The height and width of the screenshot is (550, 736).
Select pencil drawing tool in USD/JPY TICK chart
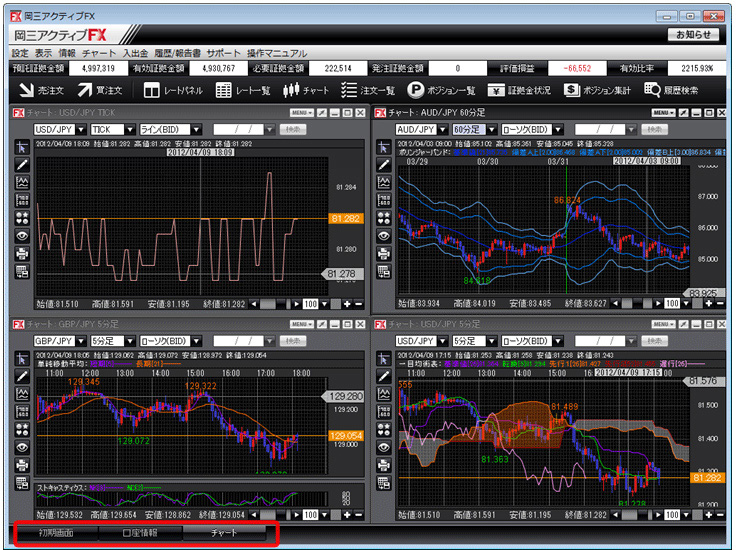pos(22,165)
